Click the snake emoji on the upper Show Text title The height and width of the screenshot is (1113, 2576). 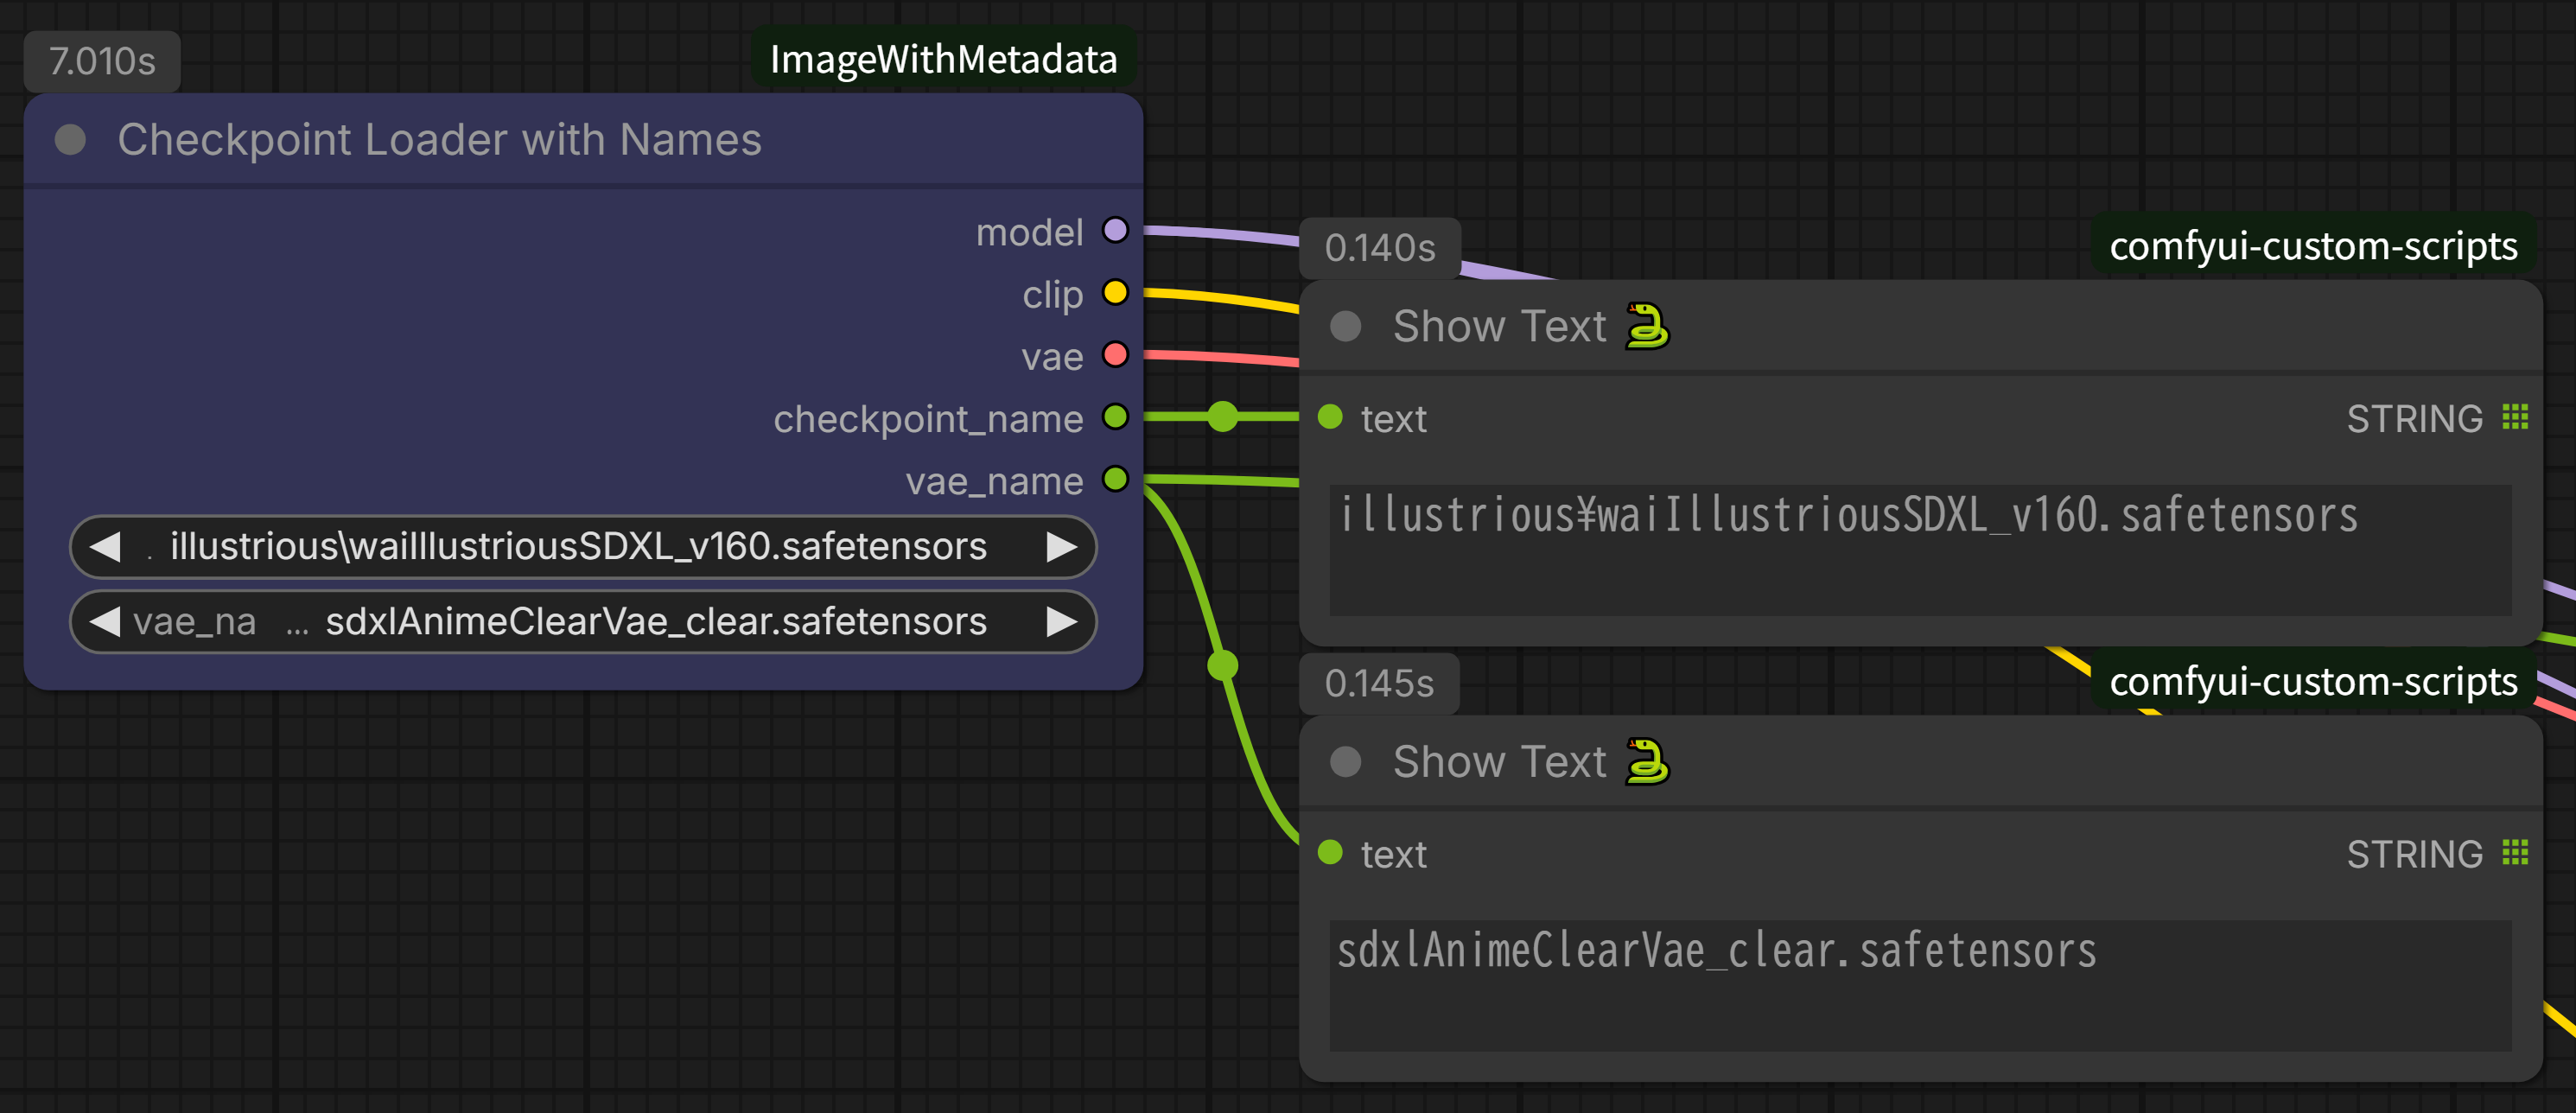coord(1647,326)
